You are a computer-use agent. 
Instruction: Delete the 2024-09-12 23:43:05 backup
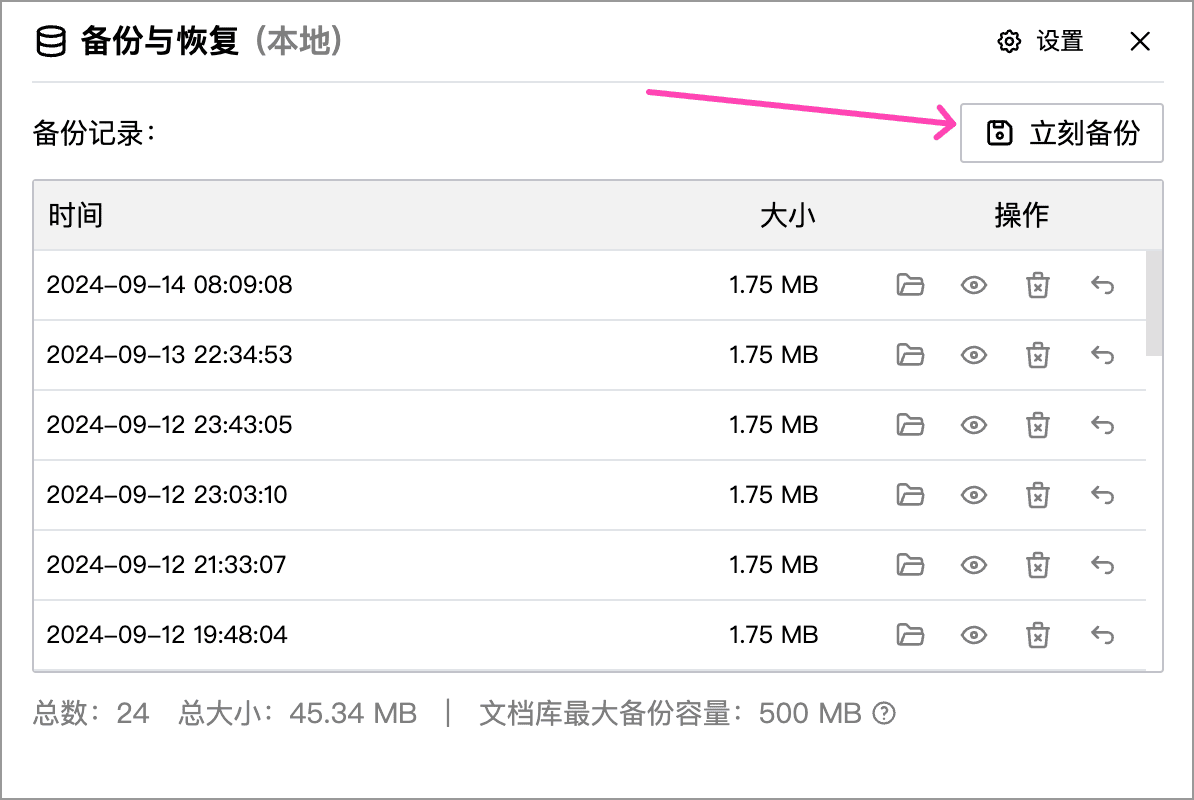pos(1038,425)
